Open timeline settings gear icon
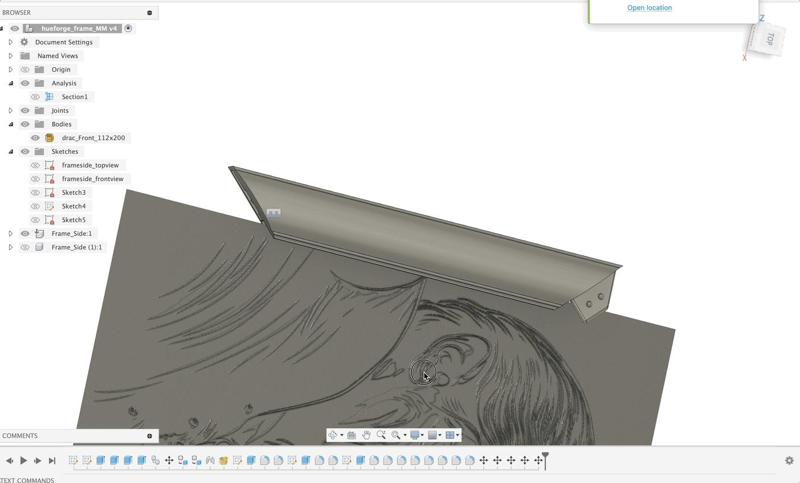Viewport: 800px width, 483px height. click(x=789, y=460)
